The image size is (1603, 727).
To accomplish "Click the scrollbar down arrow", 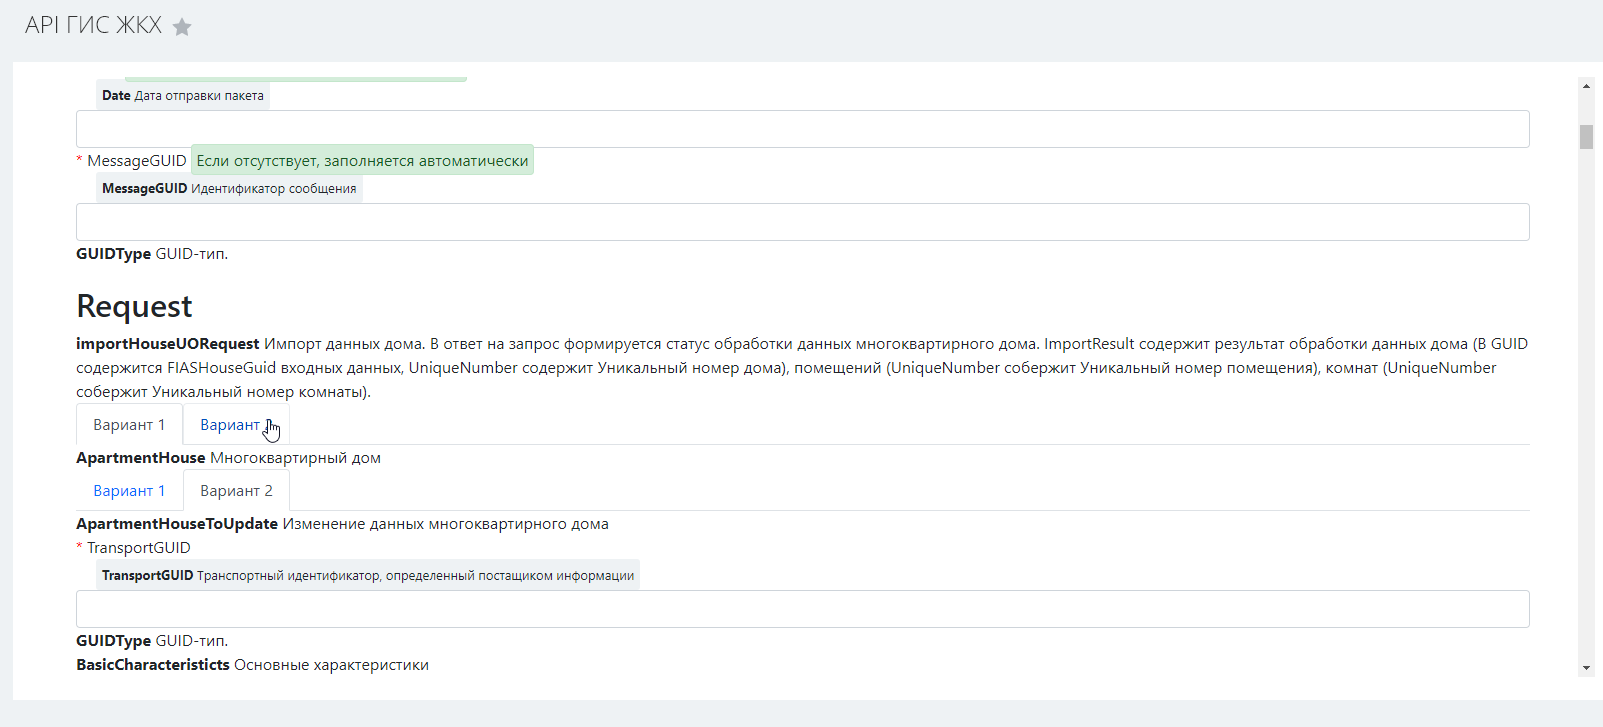I will (1586, 667).
